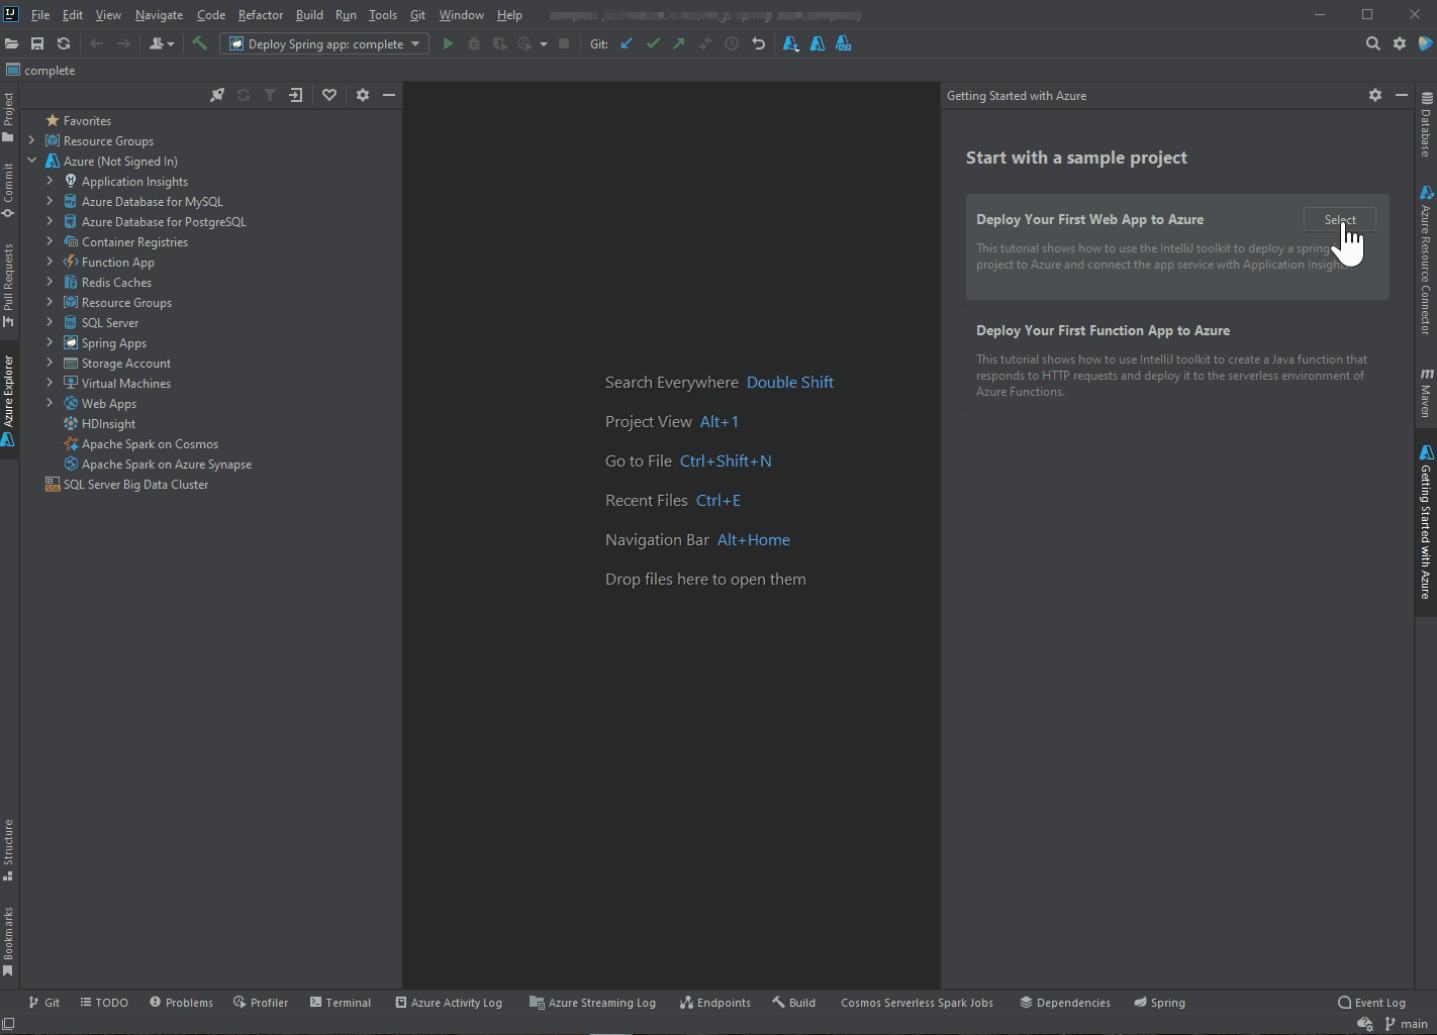This screenshot has width=1437, height=1035.
Task: Click Git Commit green checkmark
Action: click(653, 44)
